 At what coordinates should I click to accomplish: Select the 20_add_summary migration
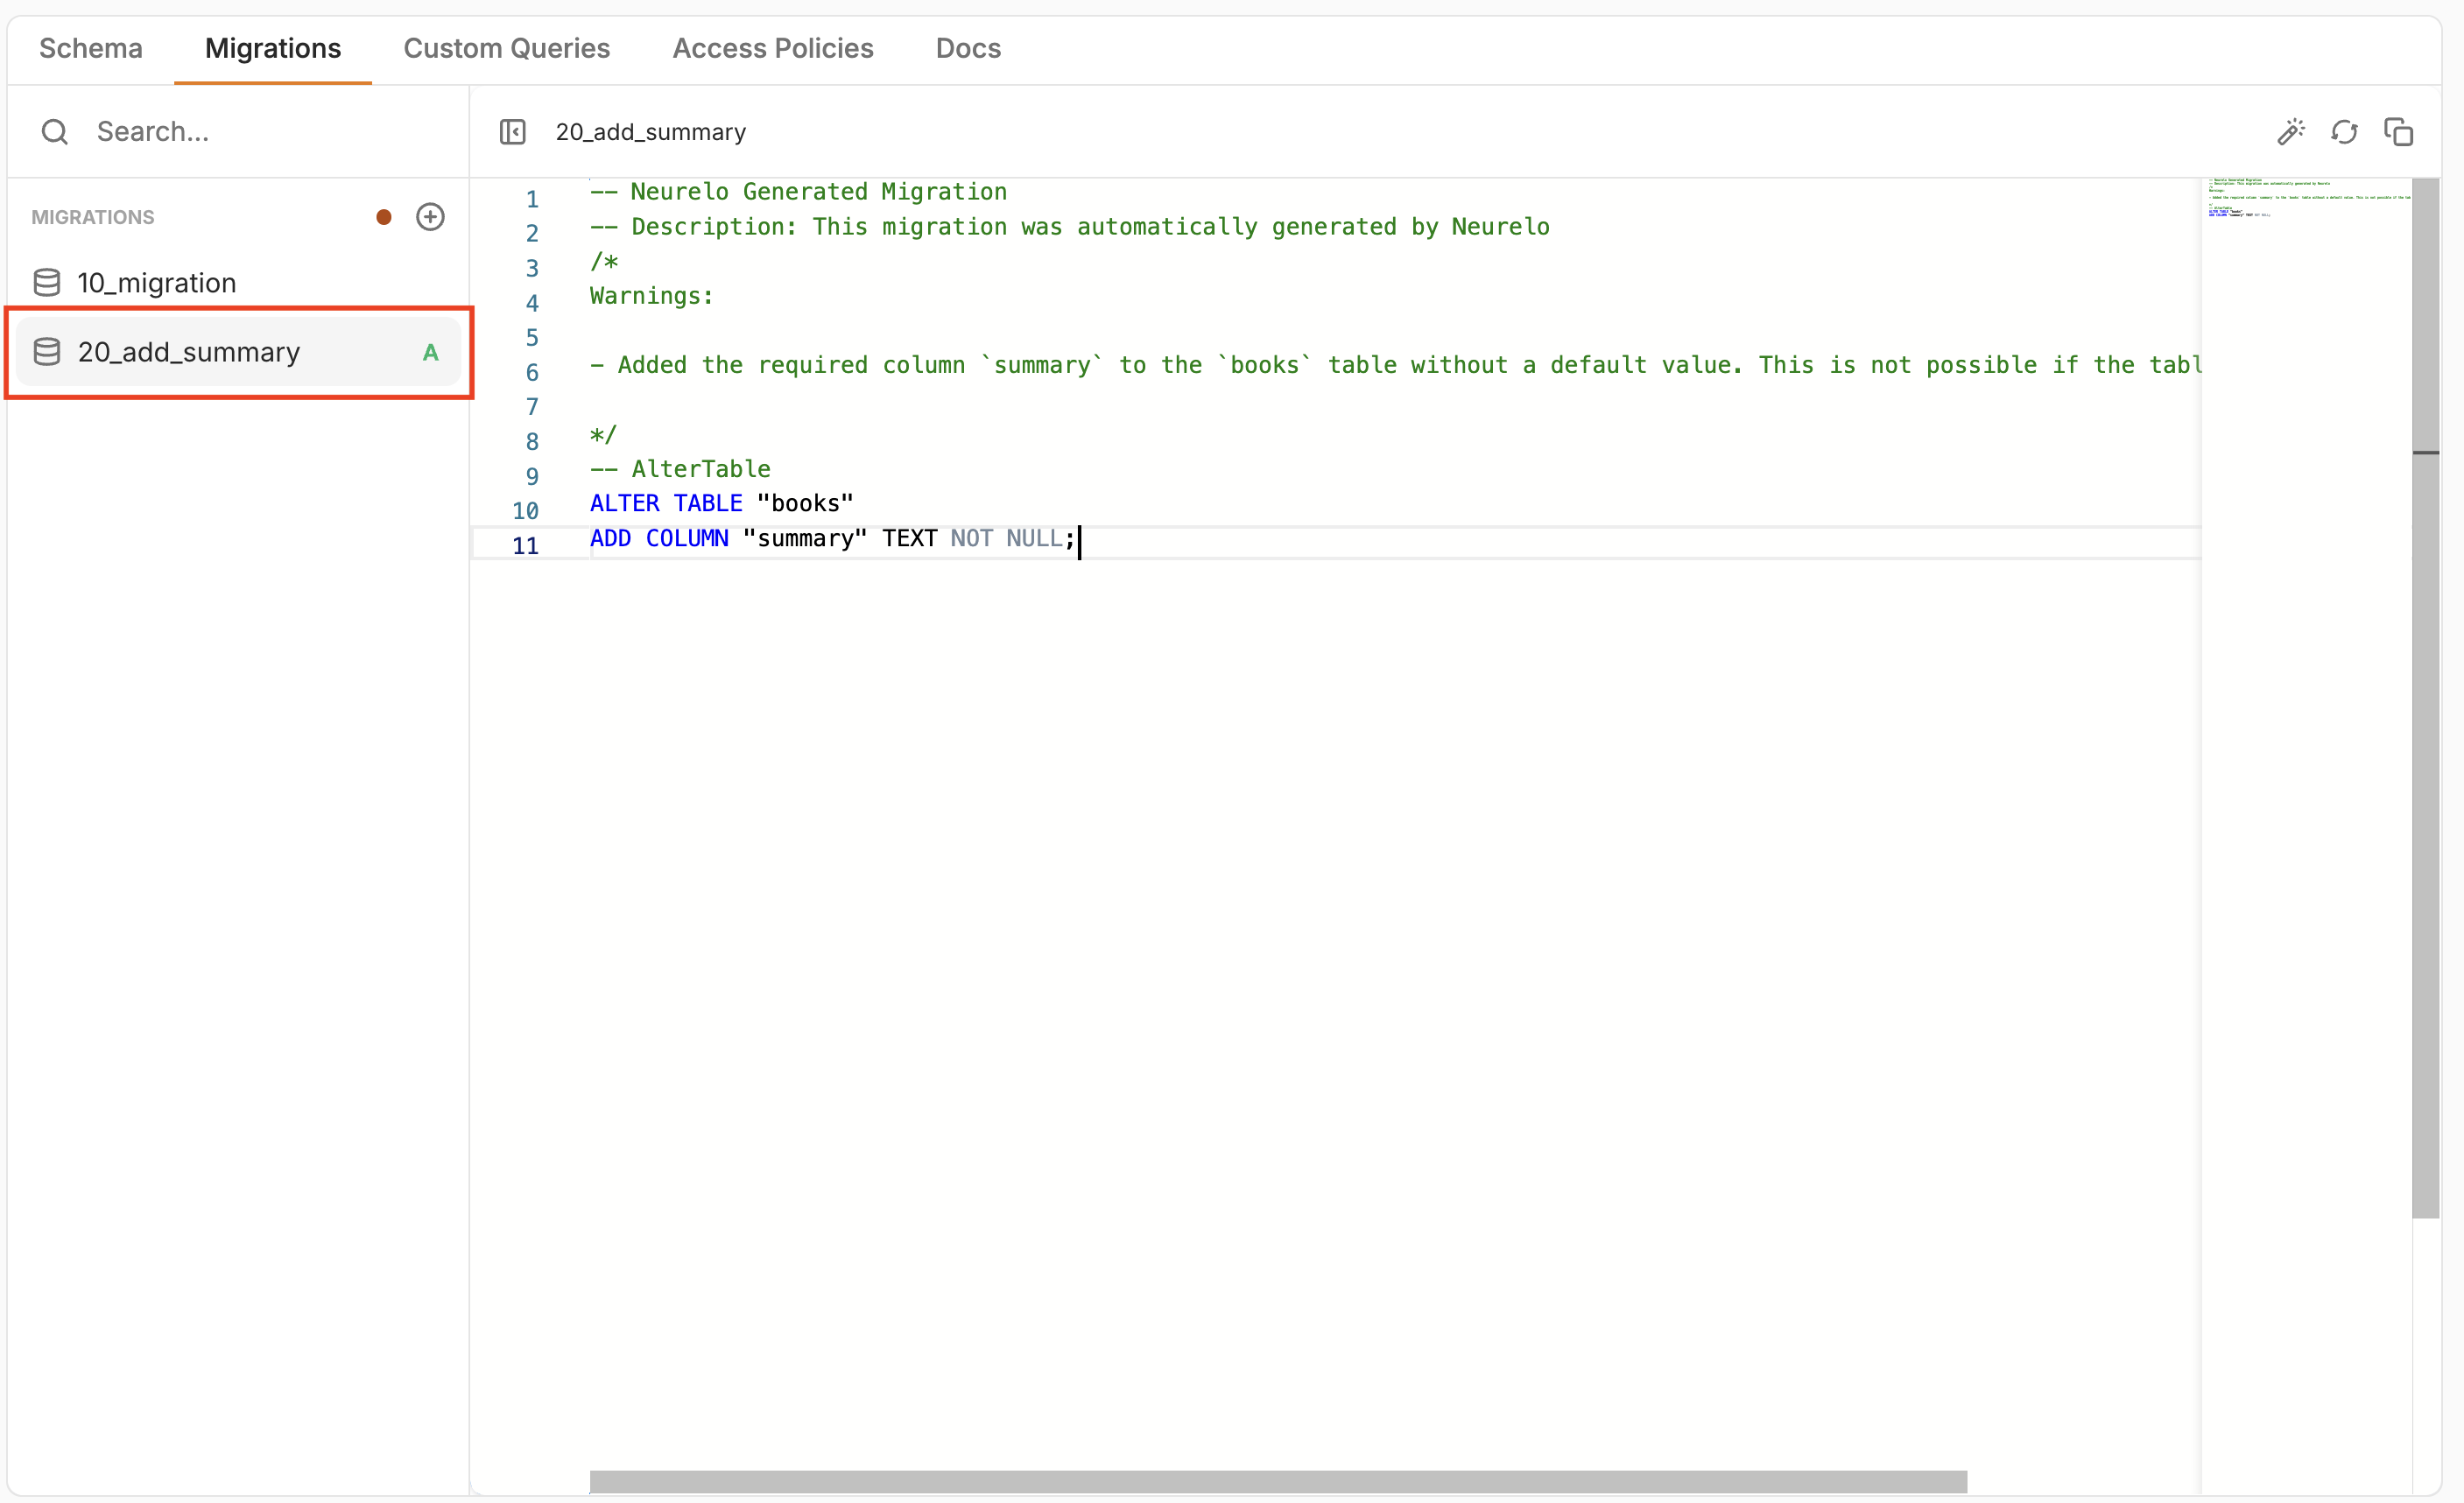[x=189, y=352]
